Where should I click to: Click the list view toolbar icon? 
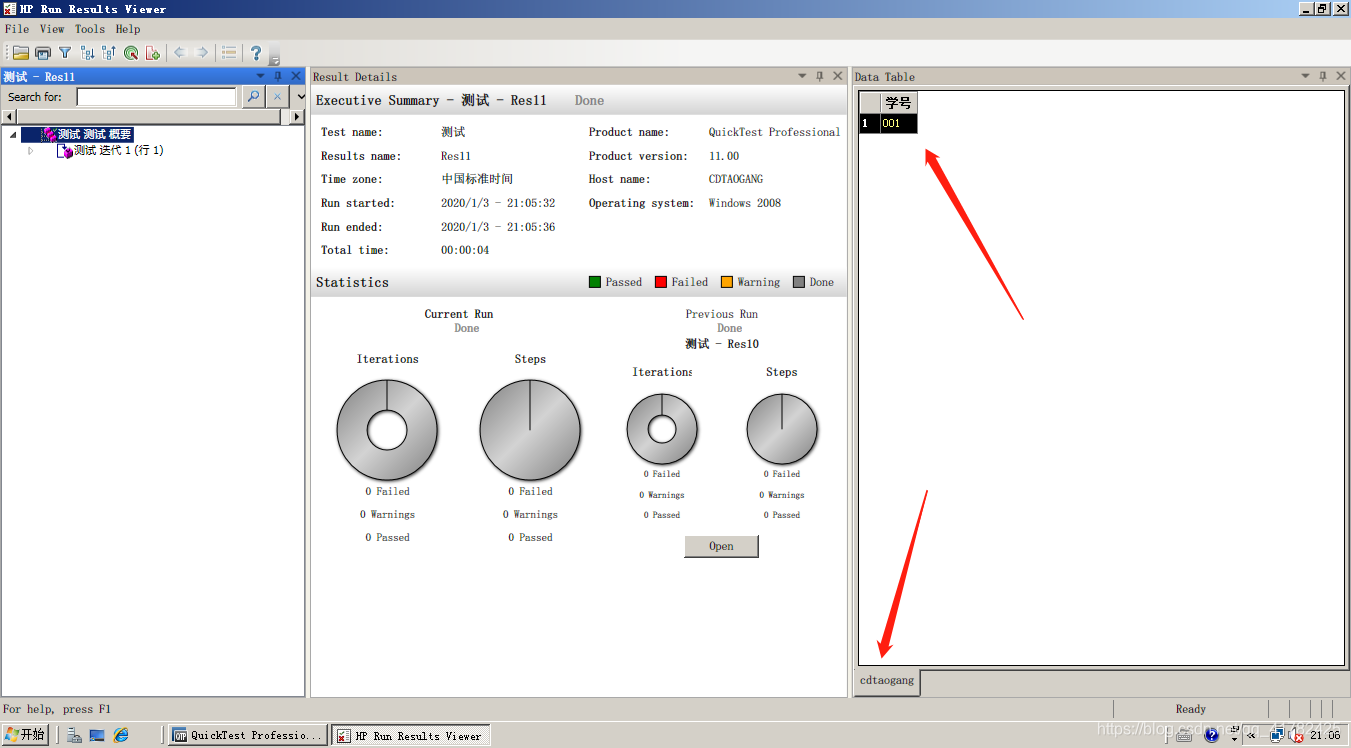(x=229, y=53)
